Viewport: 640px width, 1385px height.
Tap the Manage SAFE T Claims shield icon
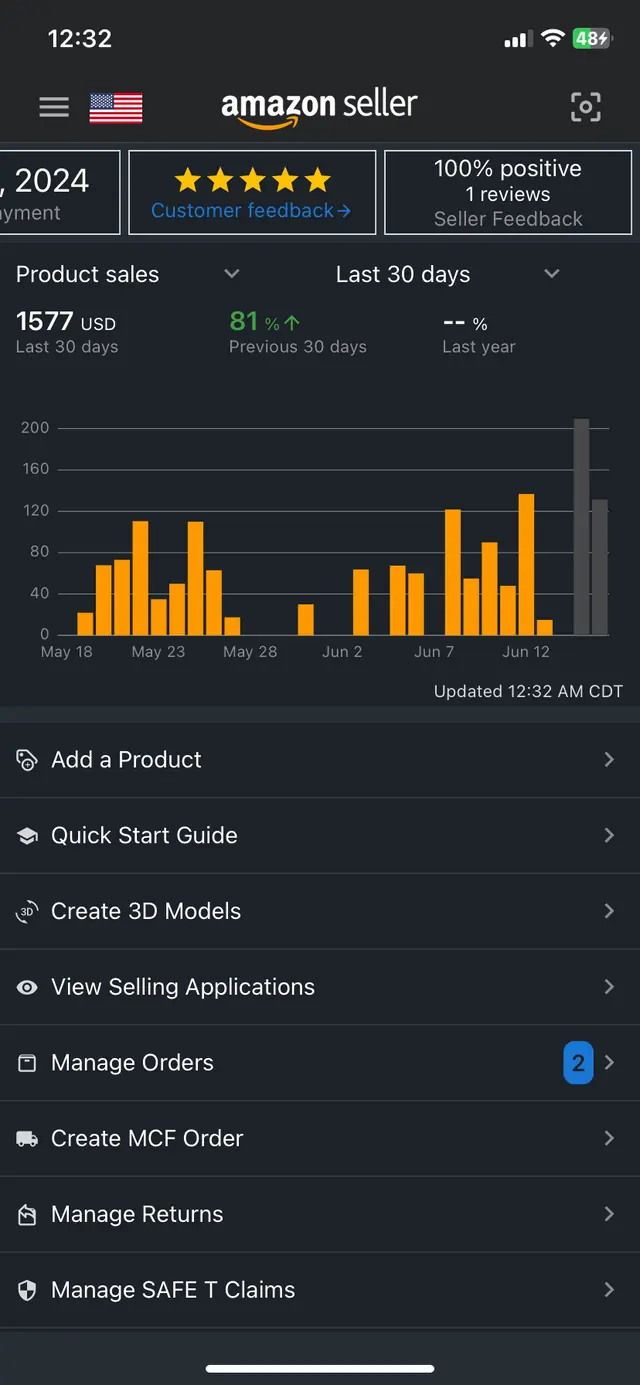(27, 1291)
